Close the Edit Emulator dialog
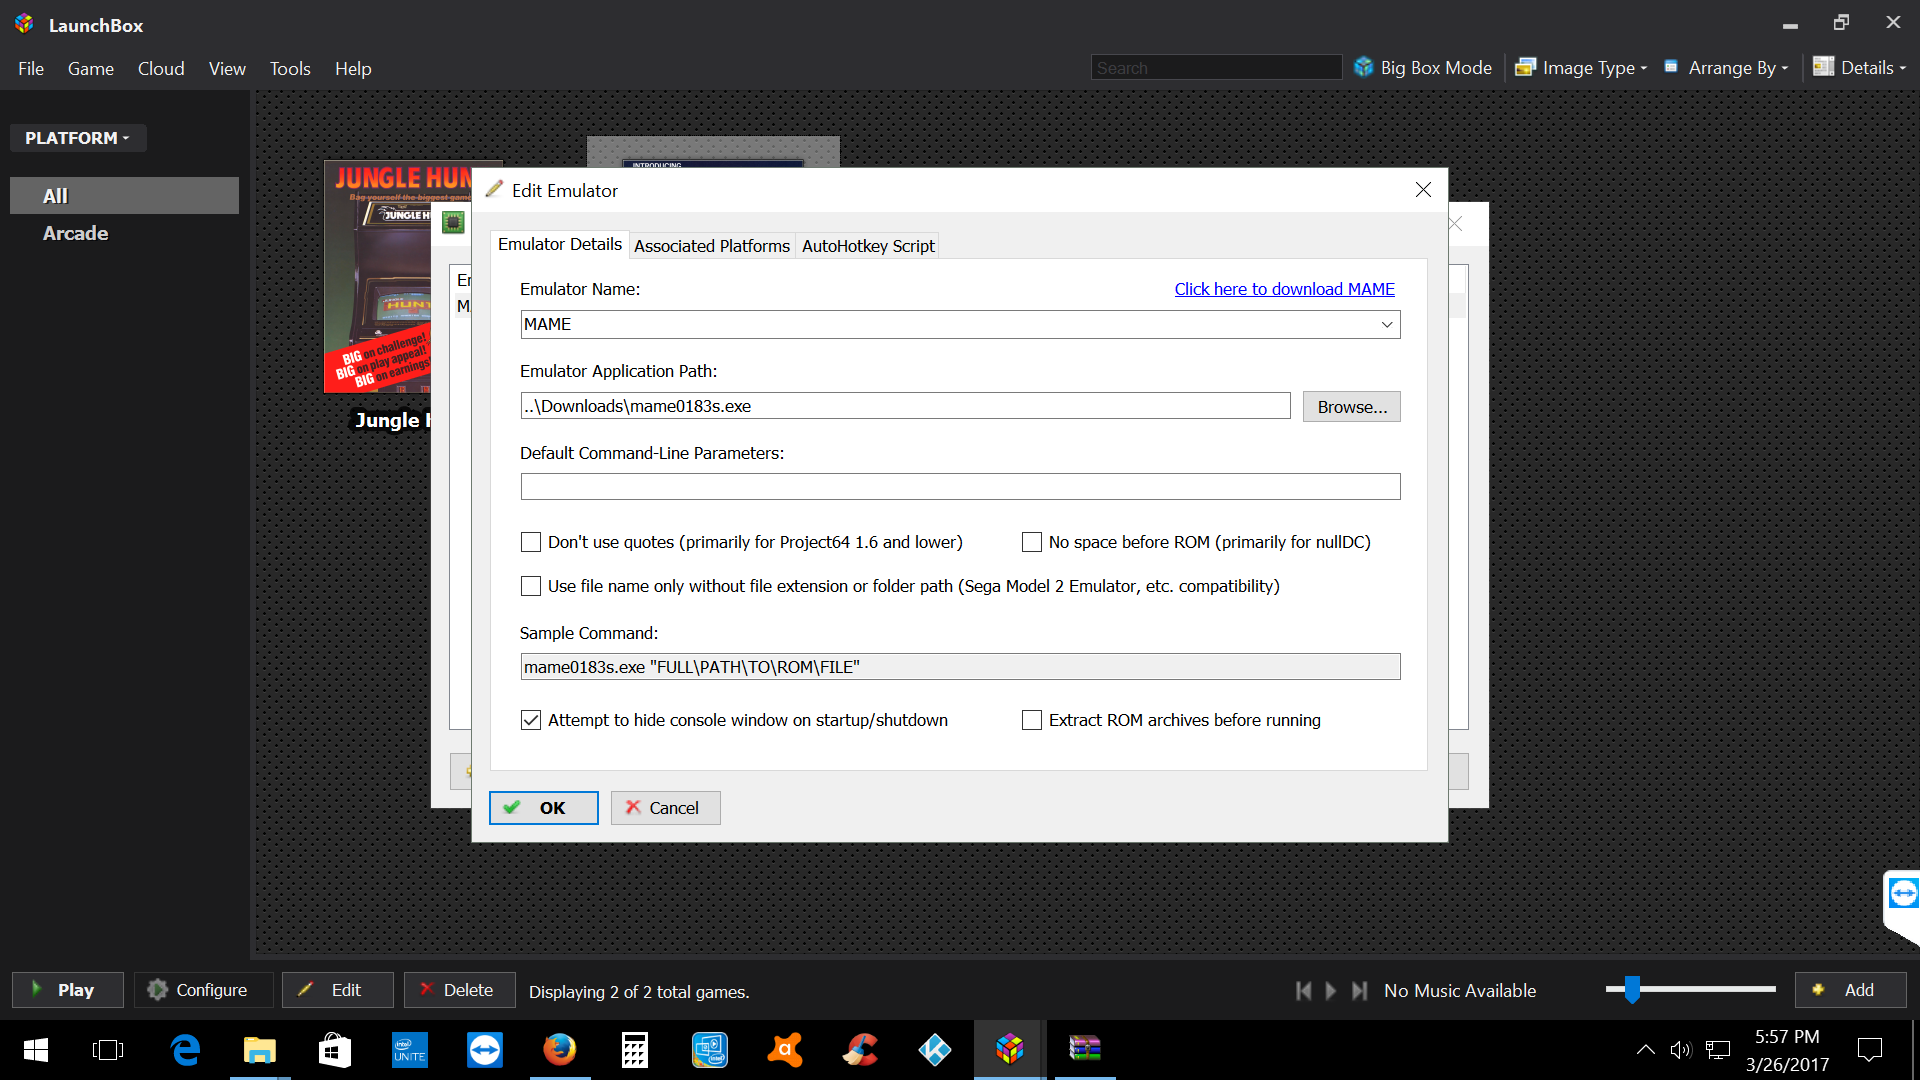The width and height of the screenshot is (1920, 1080). (x=1423, y=190)
